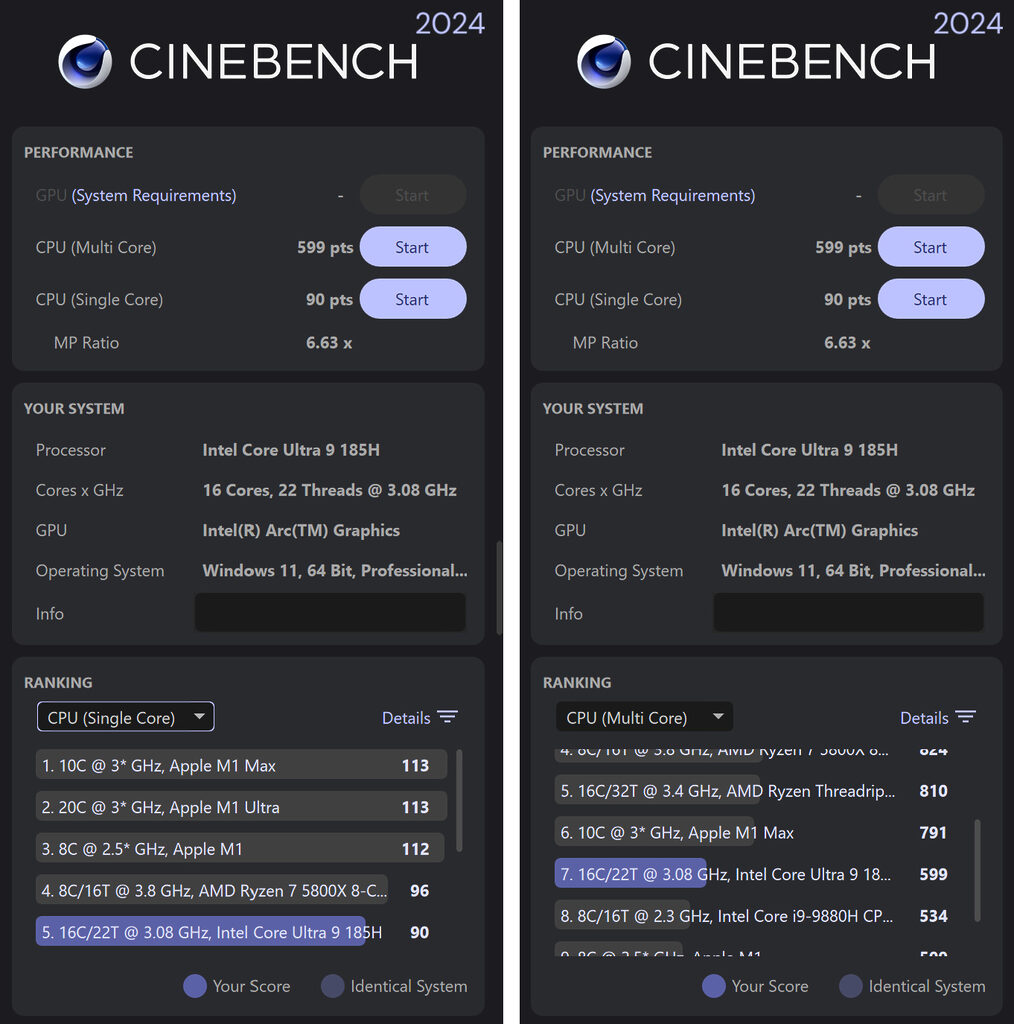Image resolution: width=1014 pixels, height=1024 pixels.
Task: Click the Cinebench logo in the right window
Action: coord(604,62)
